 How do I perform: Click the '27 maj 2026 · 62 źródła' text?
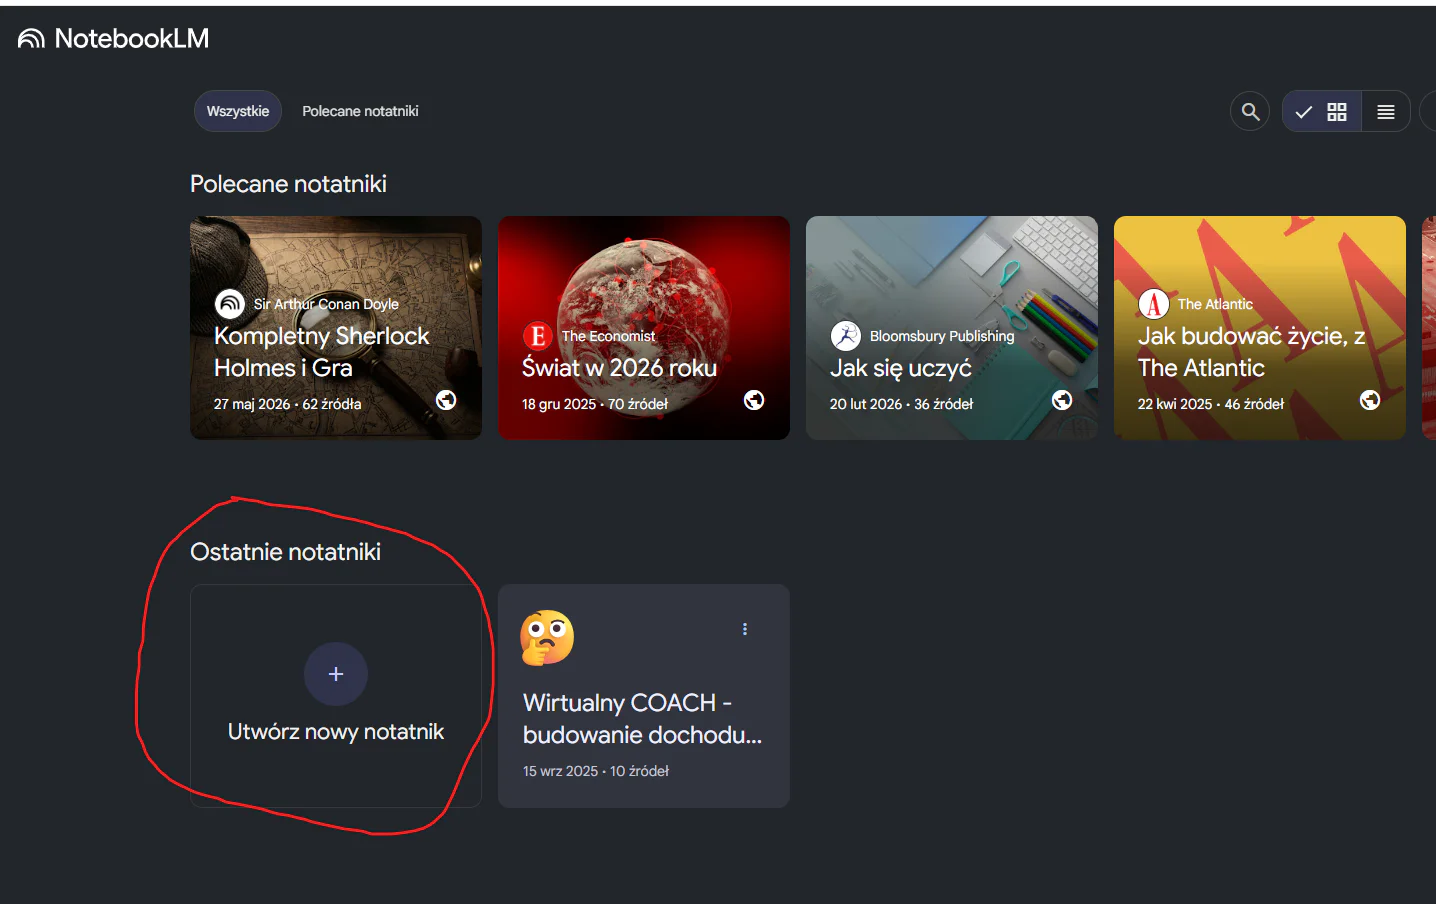coord(287,404)
